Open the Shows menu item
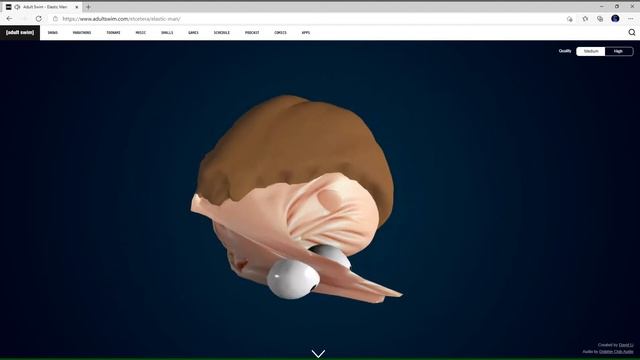Screen dimensions: 640x360 coord(53,33)
